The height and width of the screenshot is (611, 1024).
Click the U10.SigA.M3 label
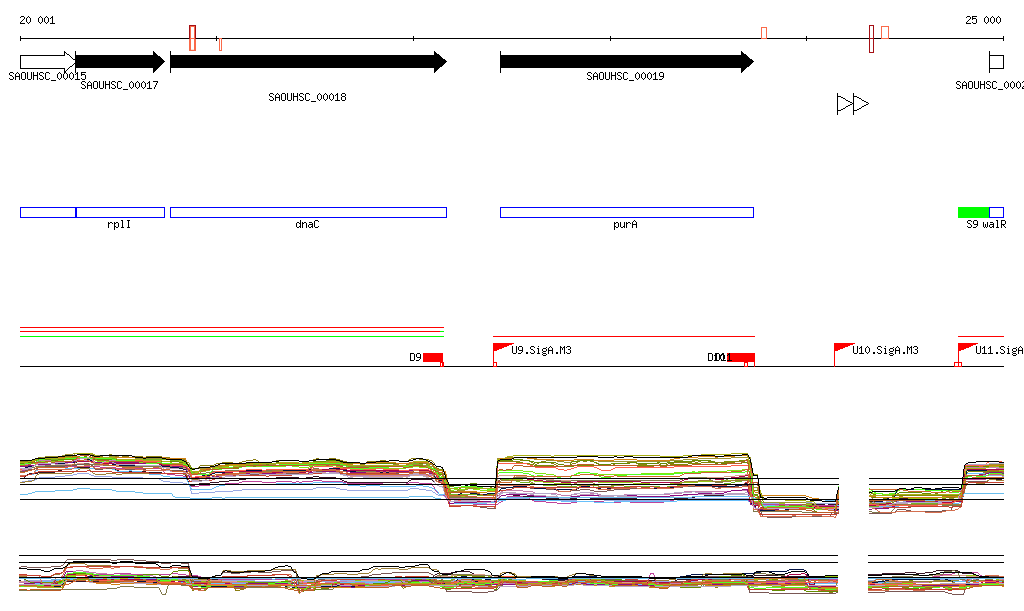pos(885,350)
